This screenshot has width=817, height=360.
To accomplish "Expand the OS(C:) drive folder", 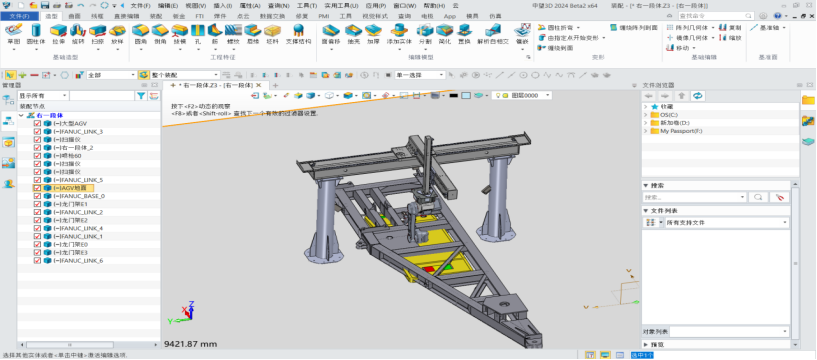I will 646,115.
